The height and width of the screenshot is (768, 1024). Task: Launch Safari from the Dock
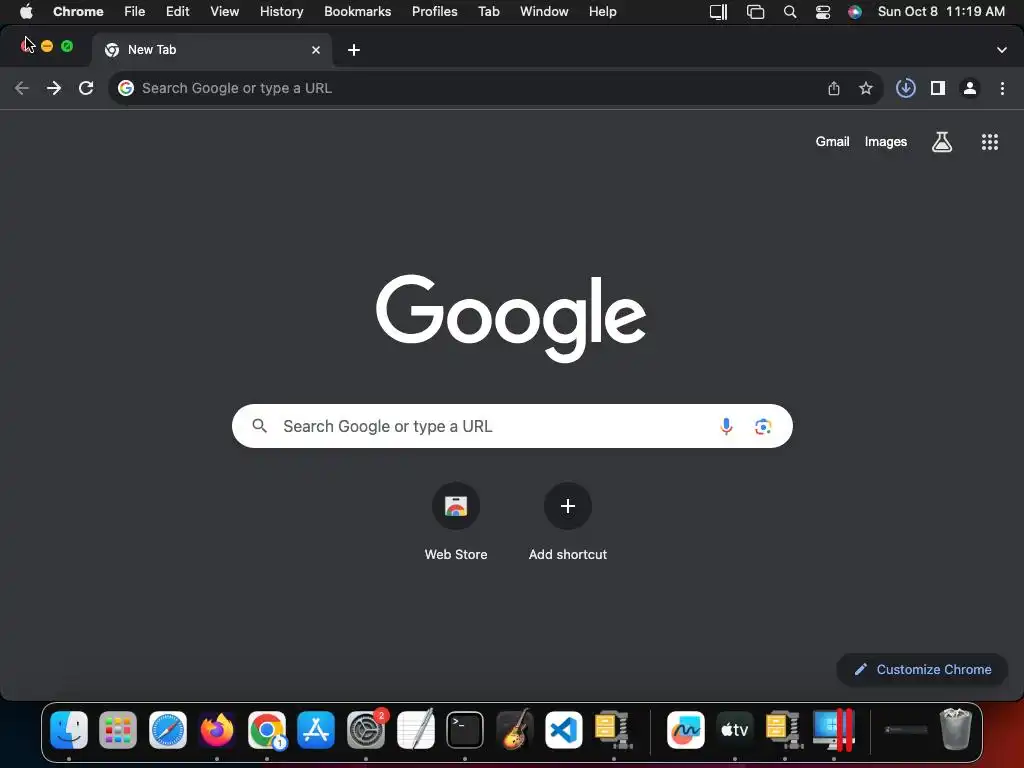coord(168,729)
